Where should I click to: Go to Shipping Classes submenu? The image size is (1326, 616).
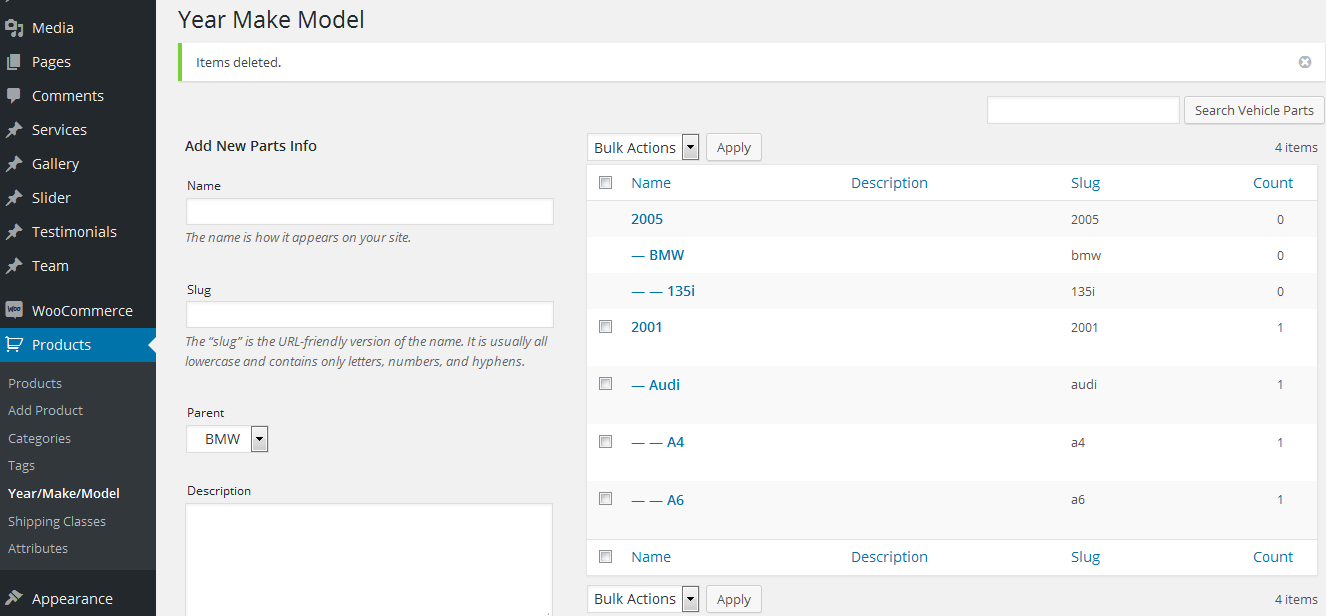click(57, 521)
